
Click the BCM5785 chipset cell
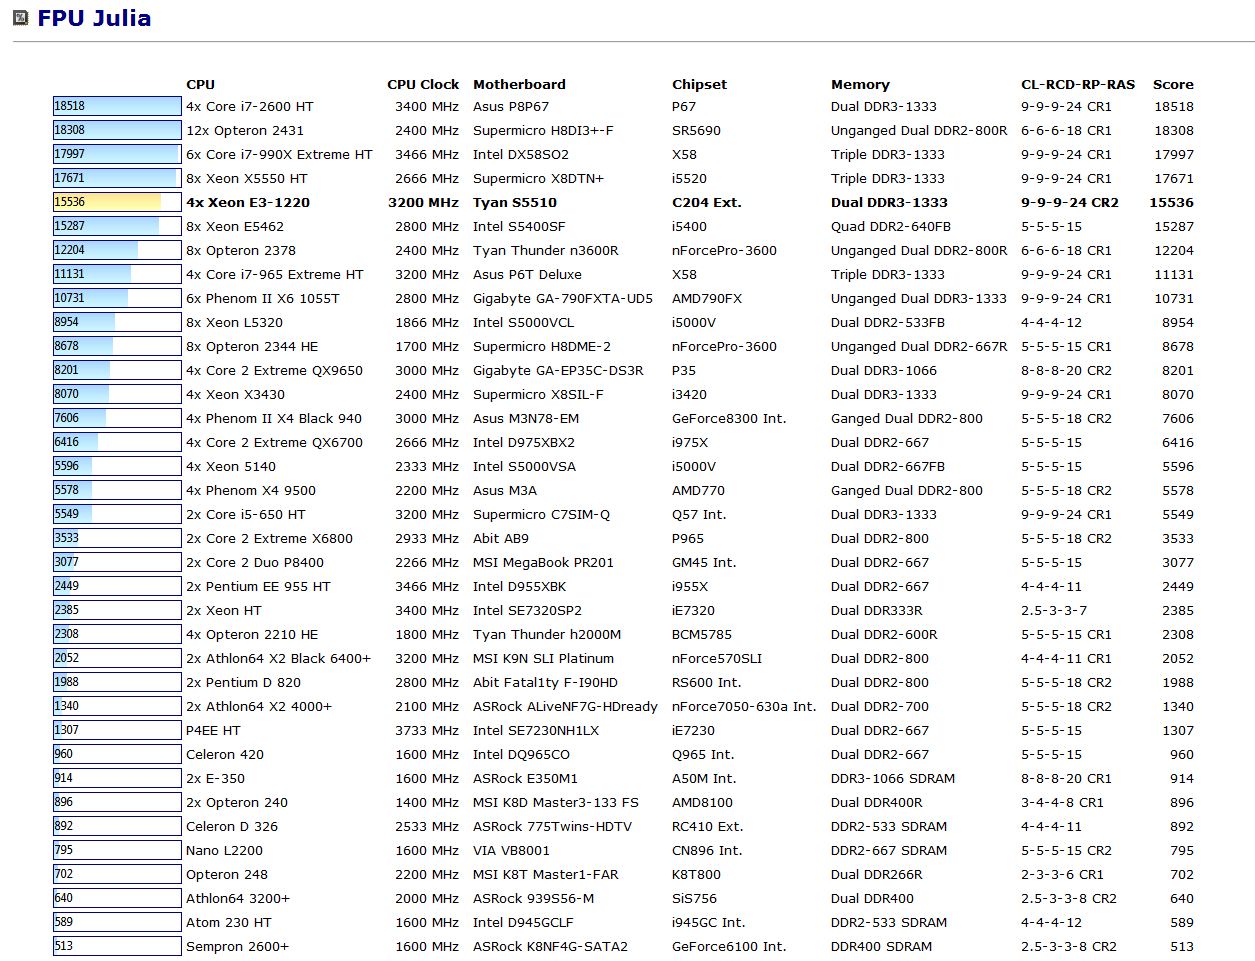(x=702, y=634)
